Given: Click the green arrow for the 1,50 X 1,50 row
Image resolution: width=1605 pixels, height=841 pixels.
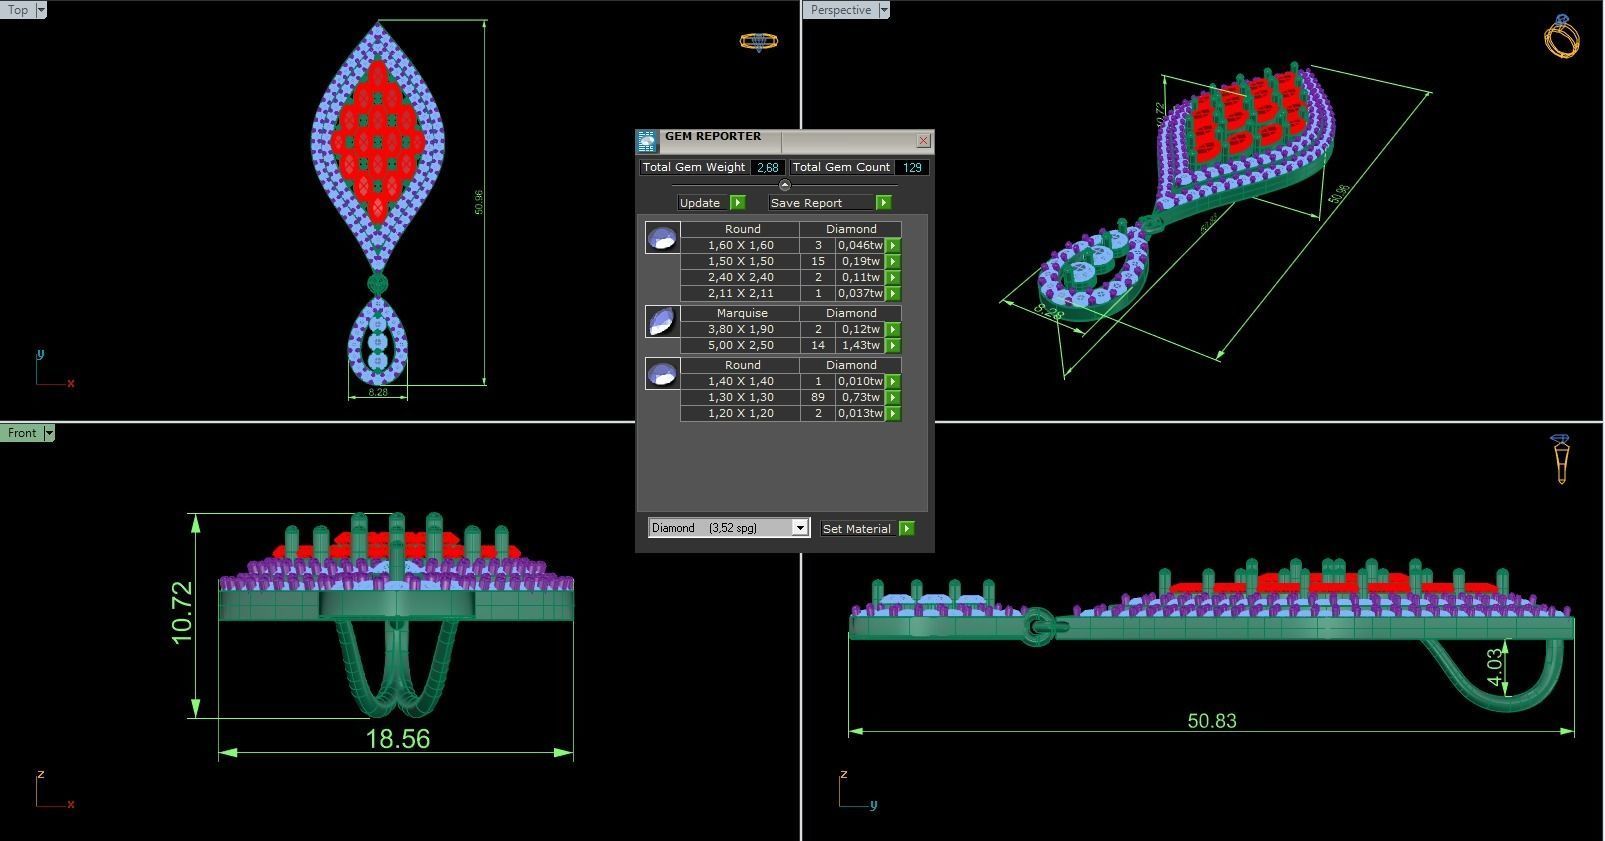Looking at the screenshot, I should 893,261.
